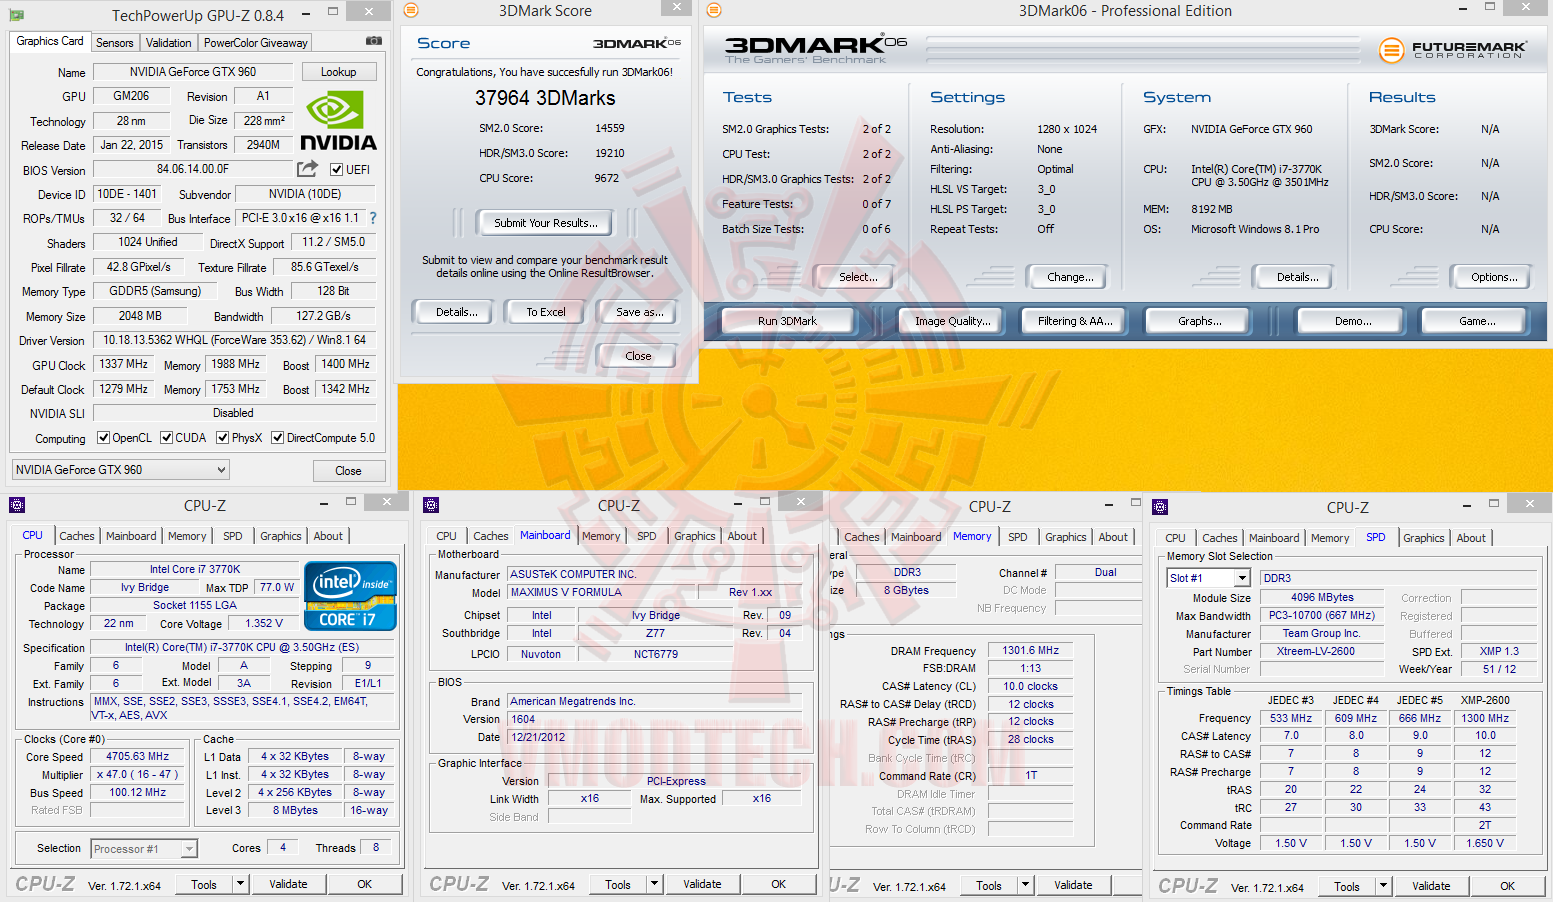Click the Intel Core i7 logo badge
Image resolution: width=1553 pixels, height=902 pixels.
350,596
